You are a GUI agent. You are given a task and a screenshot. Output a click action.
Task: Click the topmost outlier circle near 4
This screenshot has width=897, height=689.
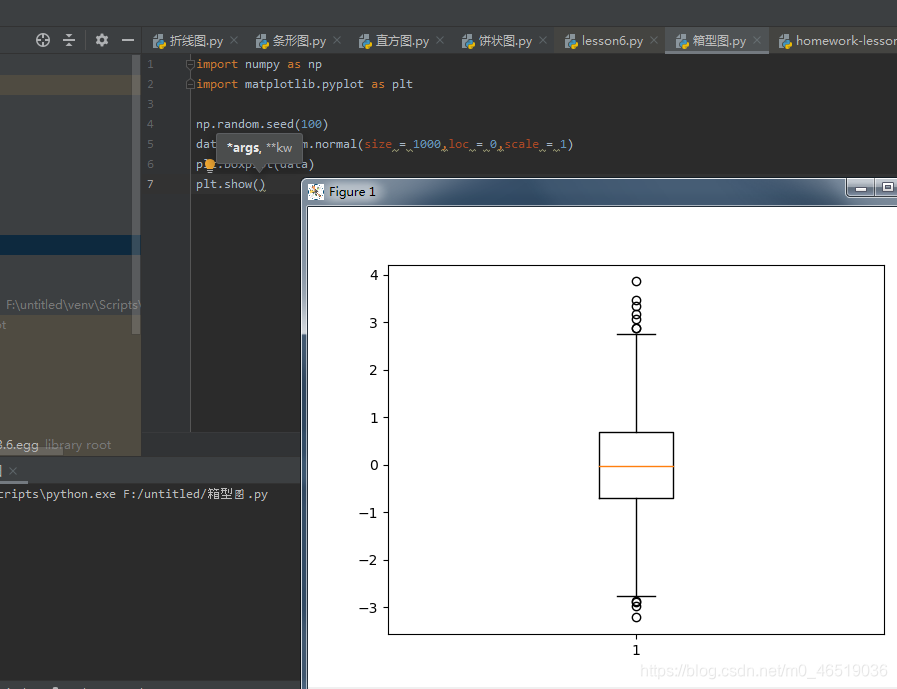click(x=636, y=282)
